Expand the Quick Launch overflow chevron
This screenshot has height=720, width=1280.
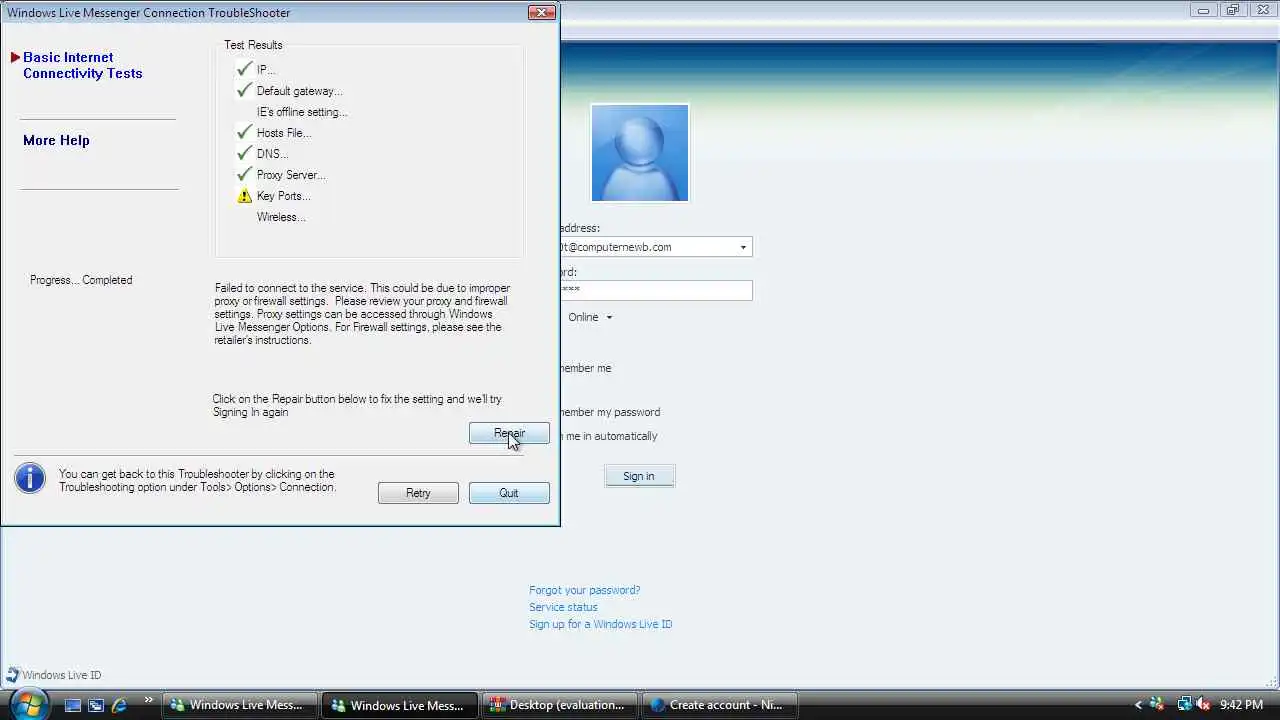coord(149,700)
